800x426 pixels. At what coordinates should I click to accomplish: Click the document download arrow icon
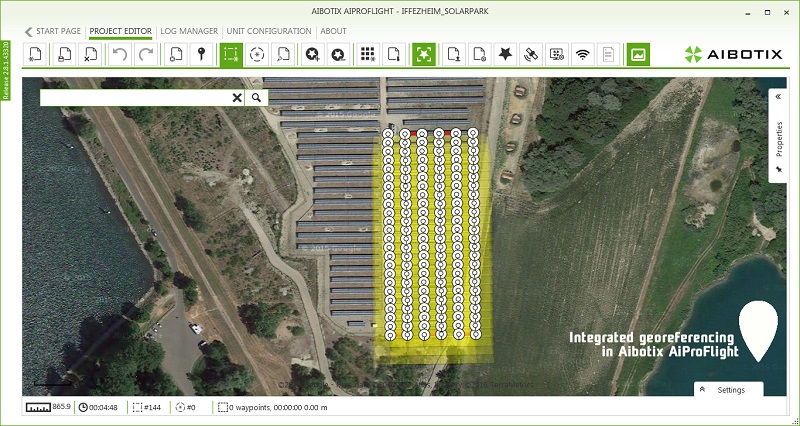point(394,54)
